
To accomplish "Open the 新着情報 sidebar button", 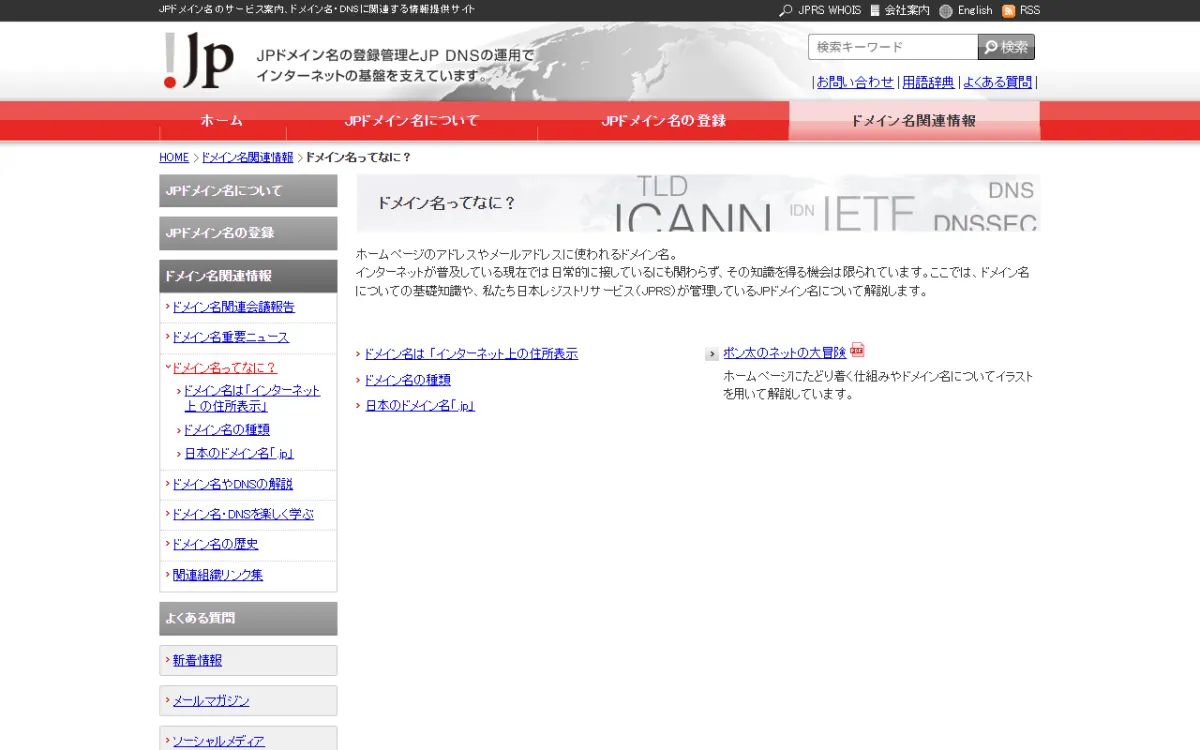I will pos(248,661).
